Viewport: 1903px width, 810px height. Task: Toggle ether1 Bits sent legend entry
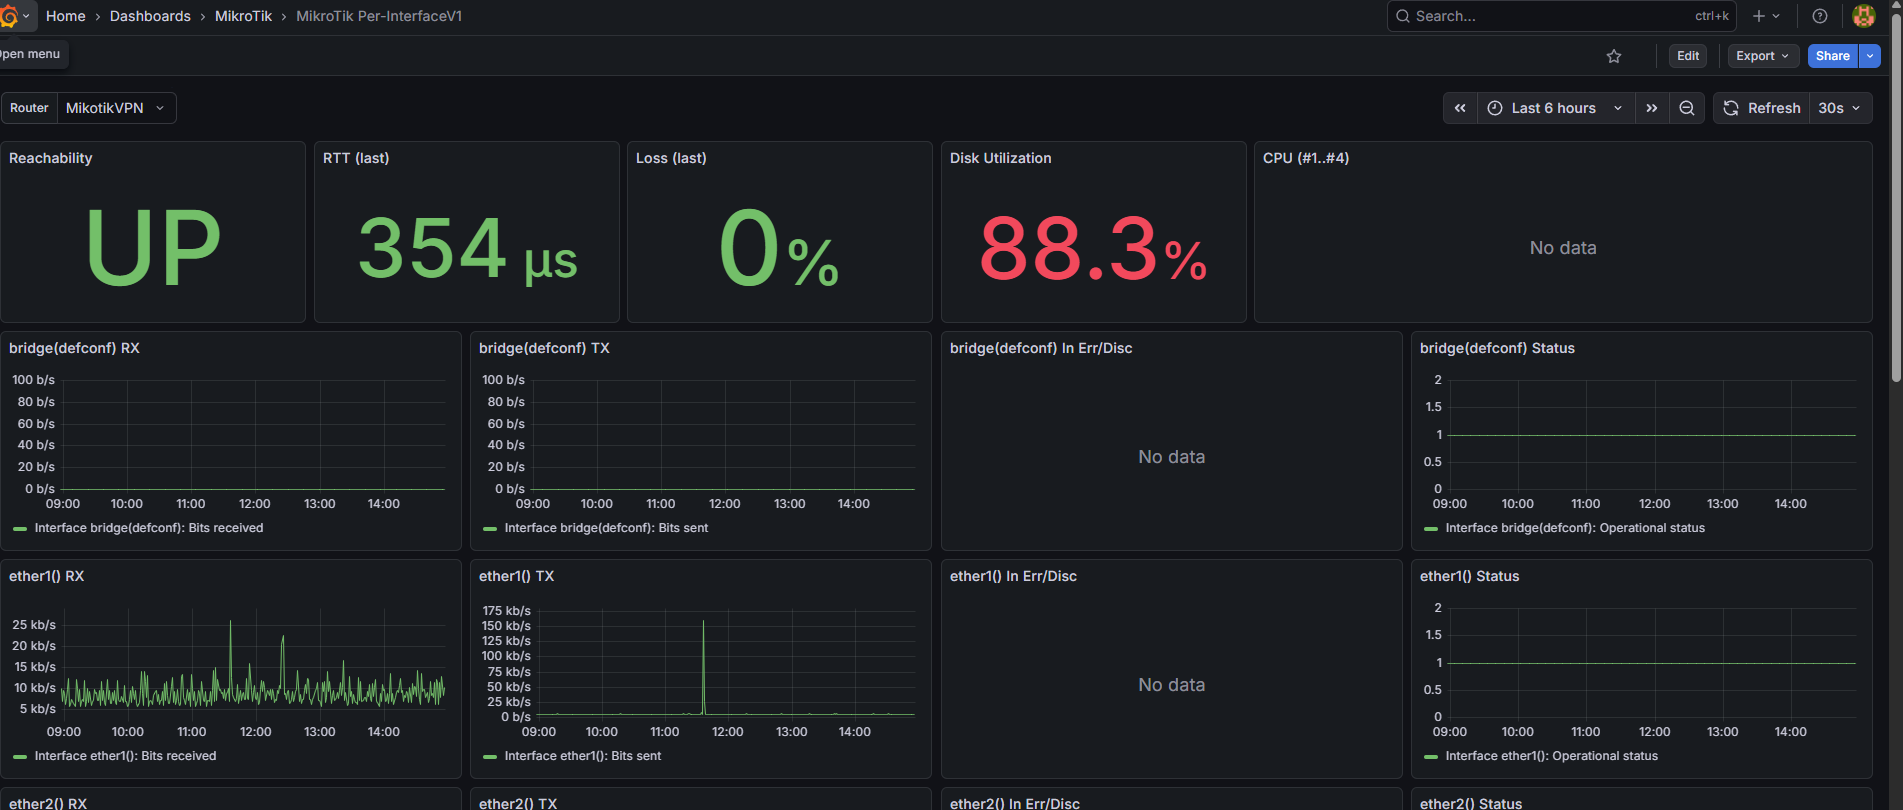click(572, 756)
